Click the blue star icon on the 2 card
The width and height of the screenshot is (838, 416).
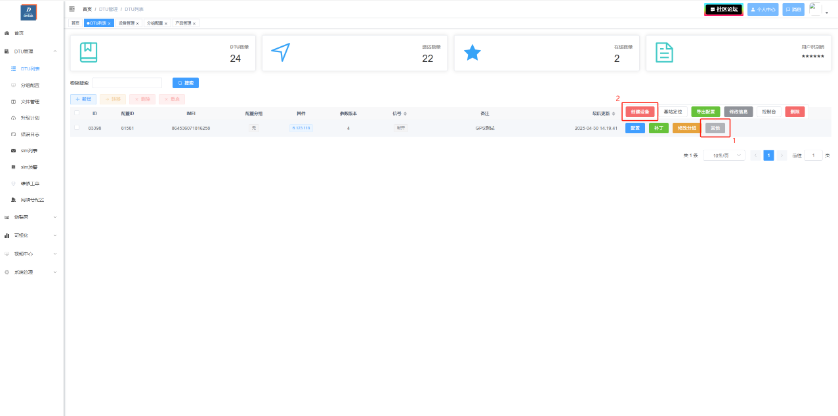point(472,52)
